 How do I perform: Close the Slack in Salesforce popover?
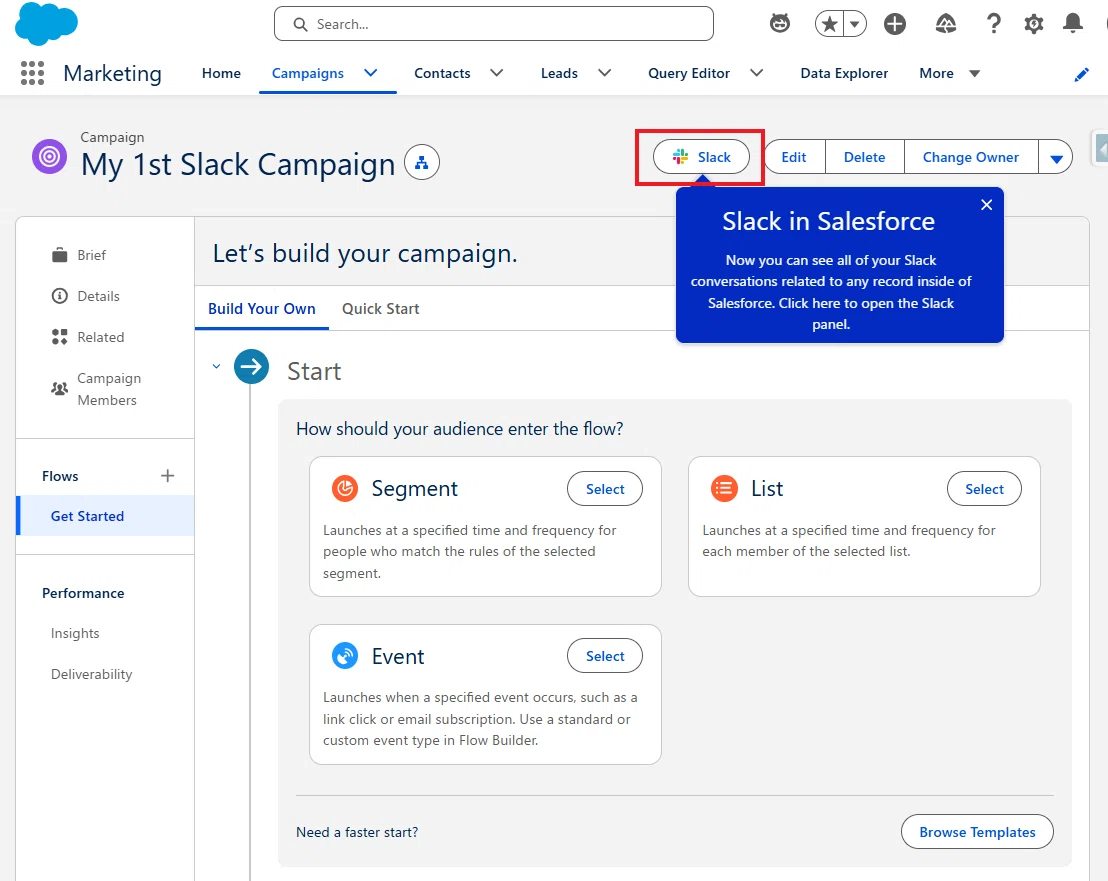tap(986, 205)
